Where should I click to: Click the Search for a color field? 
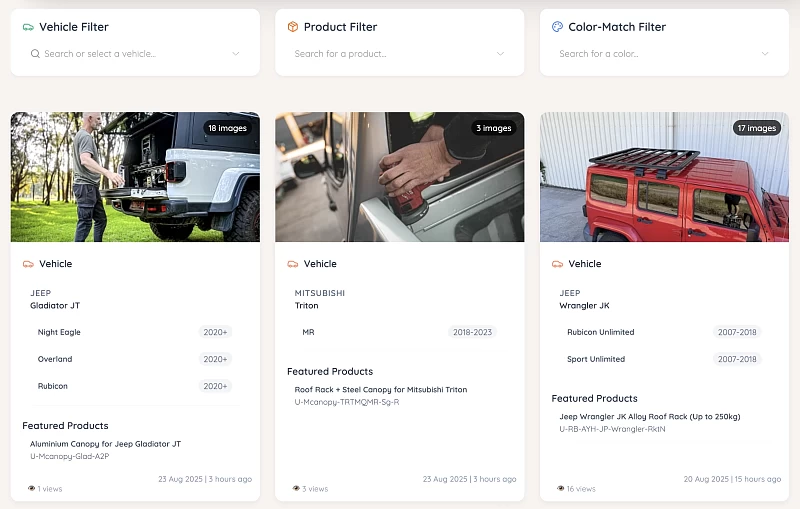tap(664, 54)
